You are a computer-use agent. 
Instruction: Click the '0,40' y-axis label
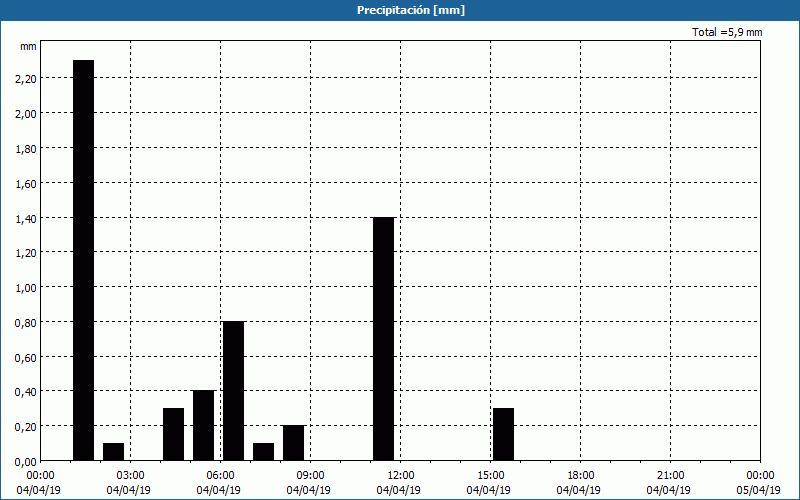click(26, 392)
